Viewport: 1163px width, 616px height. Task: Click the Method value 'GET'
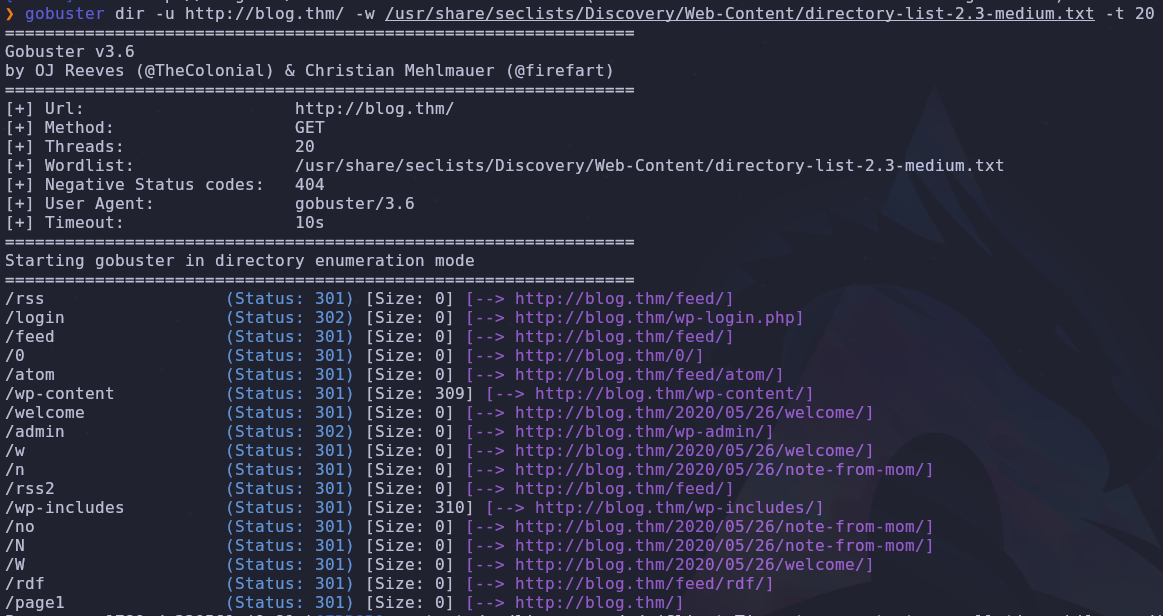(309, 127)
